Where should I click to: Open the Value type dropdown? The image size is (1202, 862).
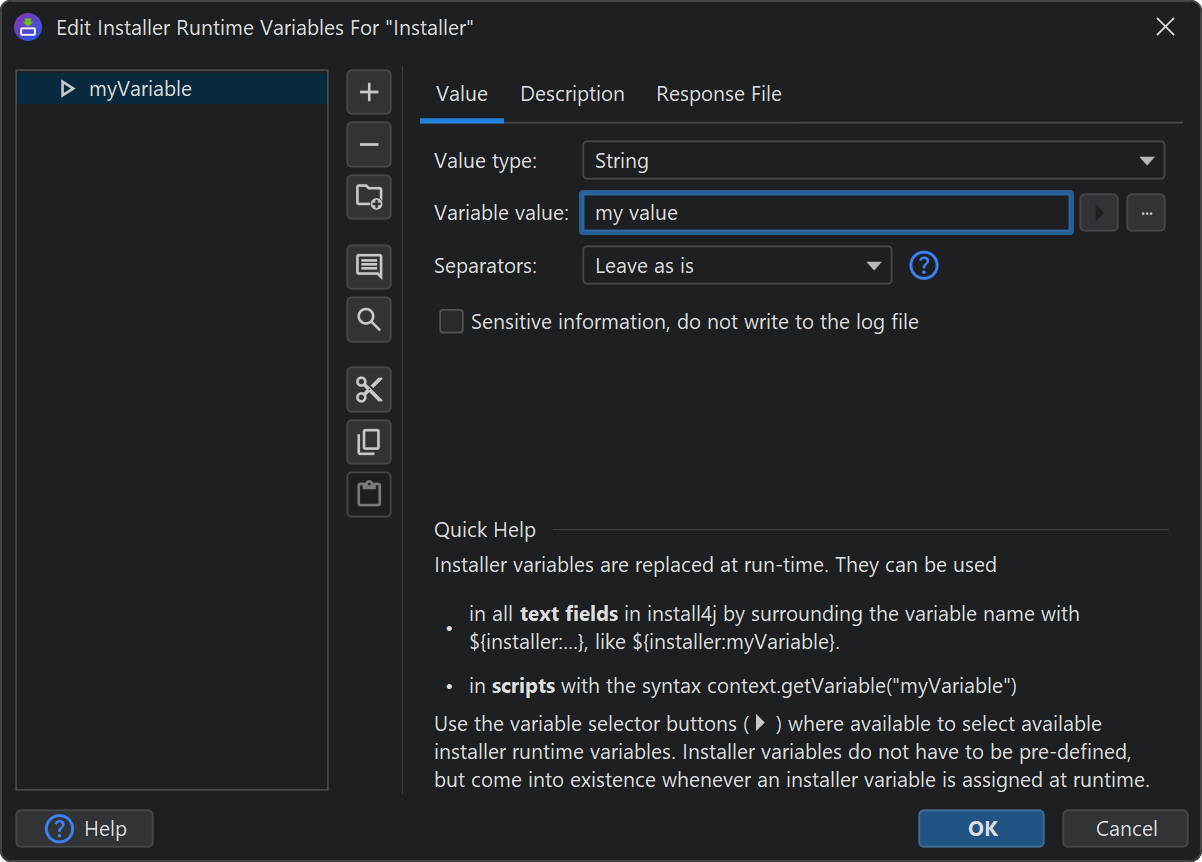click(873, 161)
